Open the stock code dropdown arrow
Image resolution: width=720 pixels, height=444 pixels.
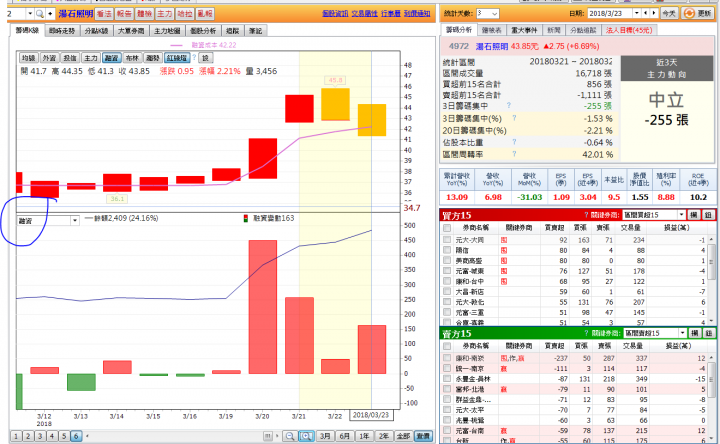(30, 14)
